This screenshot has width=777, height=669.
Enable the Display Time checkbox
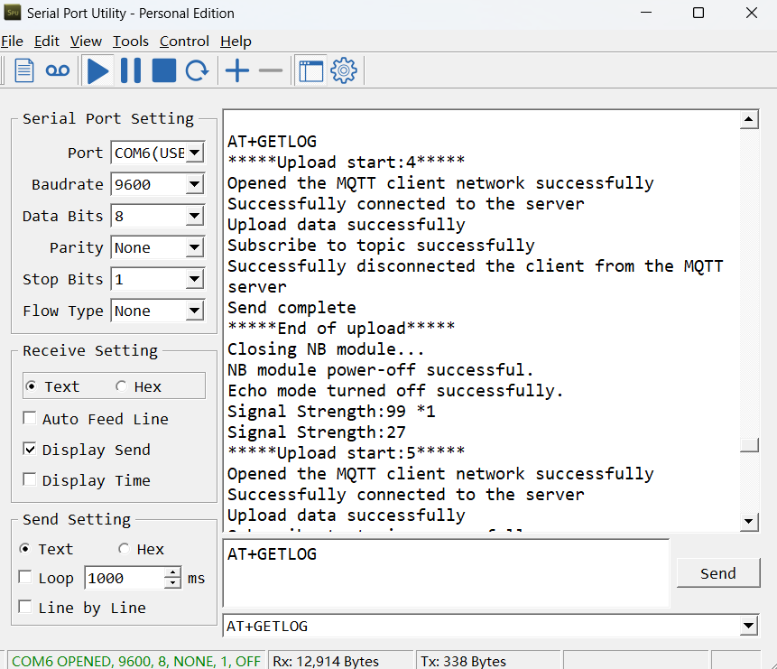30,480
